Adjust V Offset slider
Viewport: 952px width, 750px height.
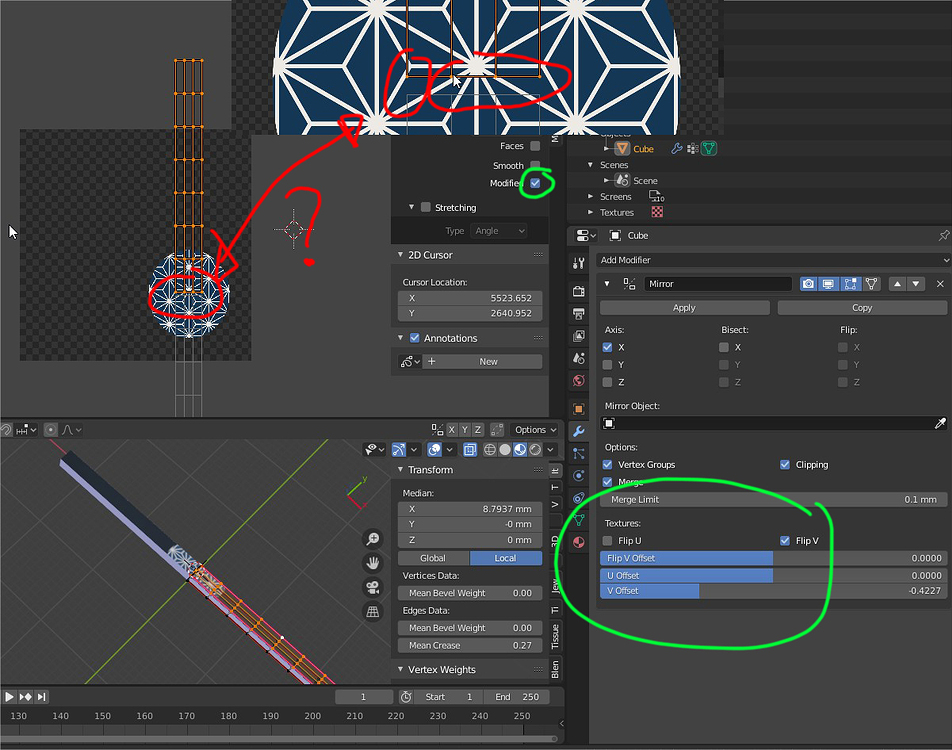point(774,590)
